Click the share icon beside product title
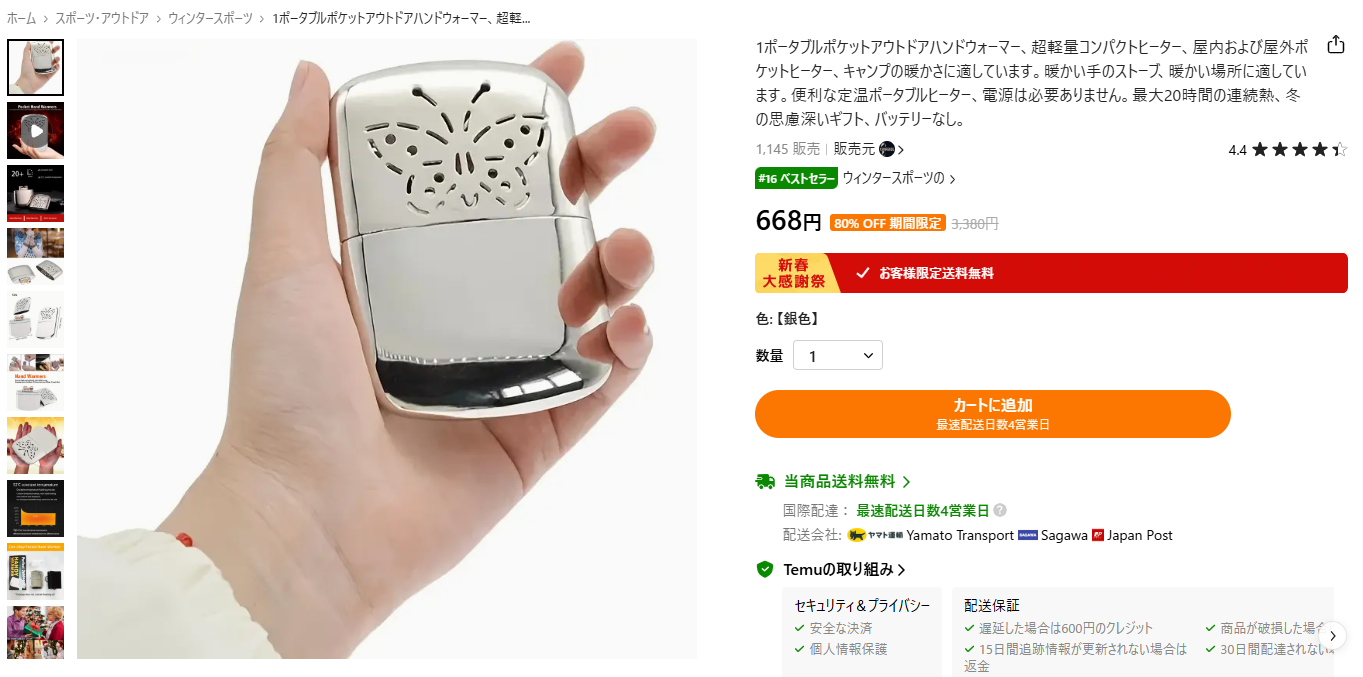This screenshot has height=677, width=1363. pos(1335,45)
